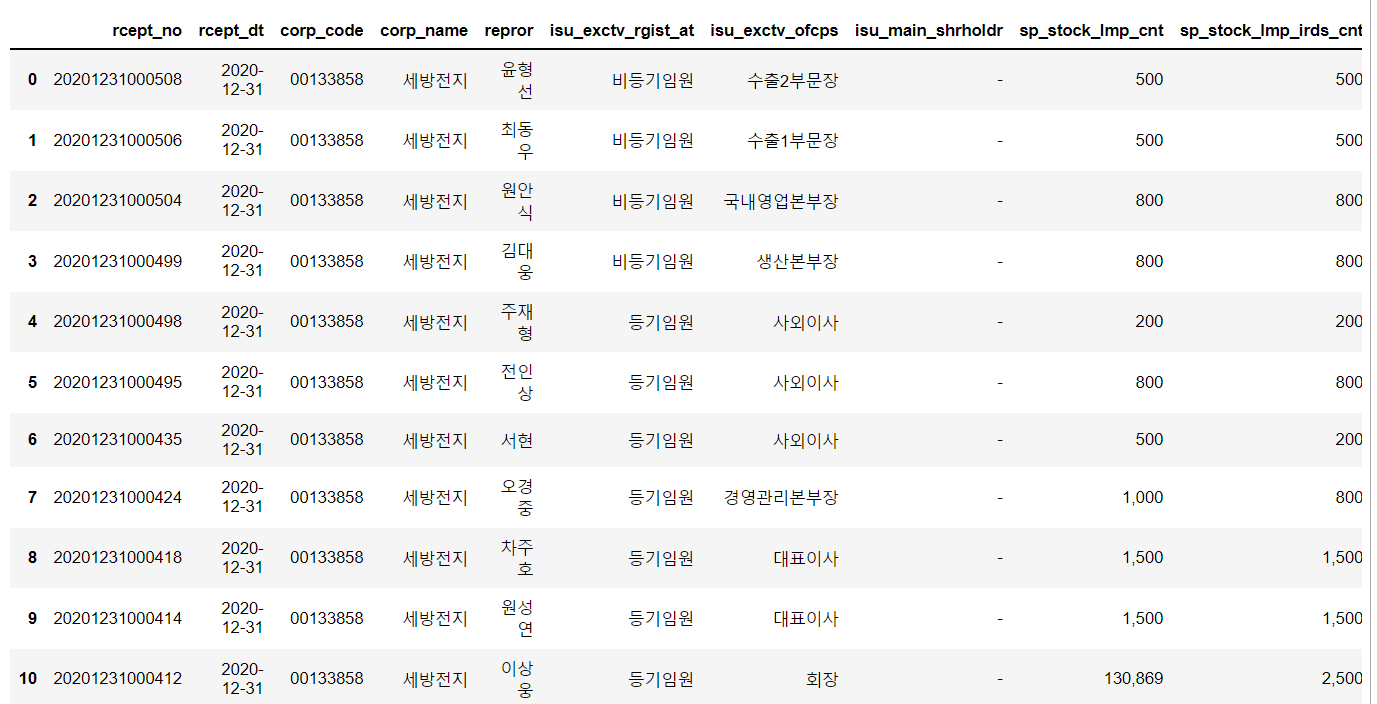
Task: Click the corp_code column header
Action: tap(321, 30)
